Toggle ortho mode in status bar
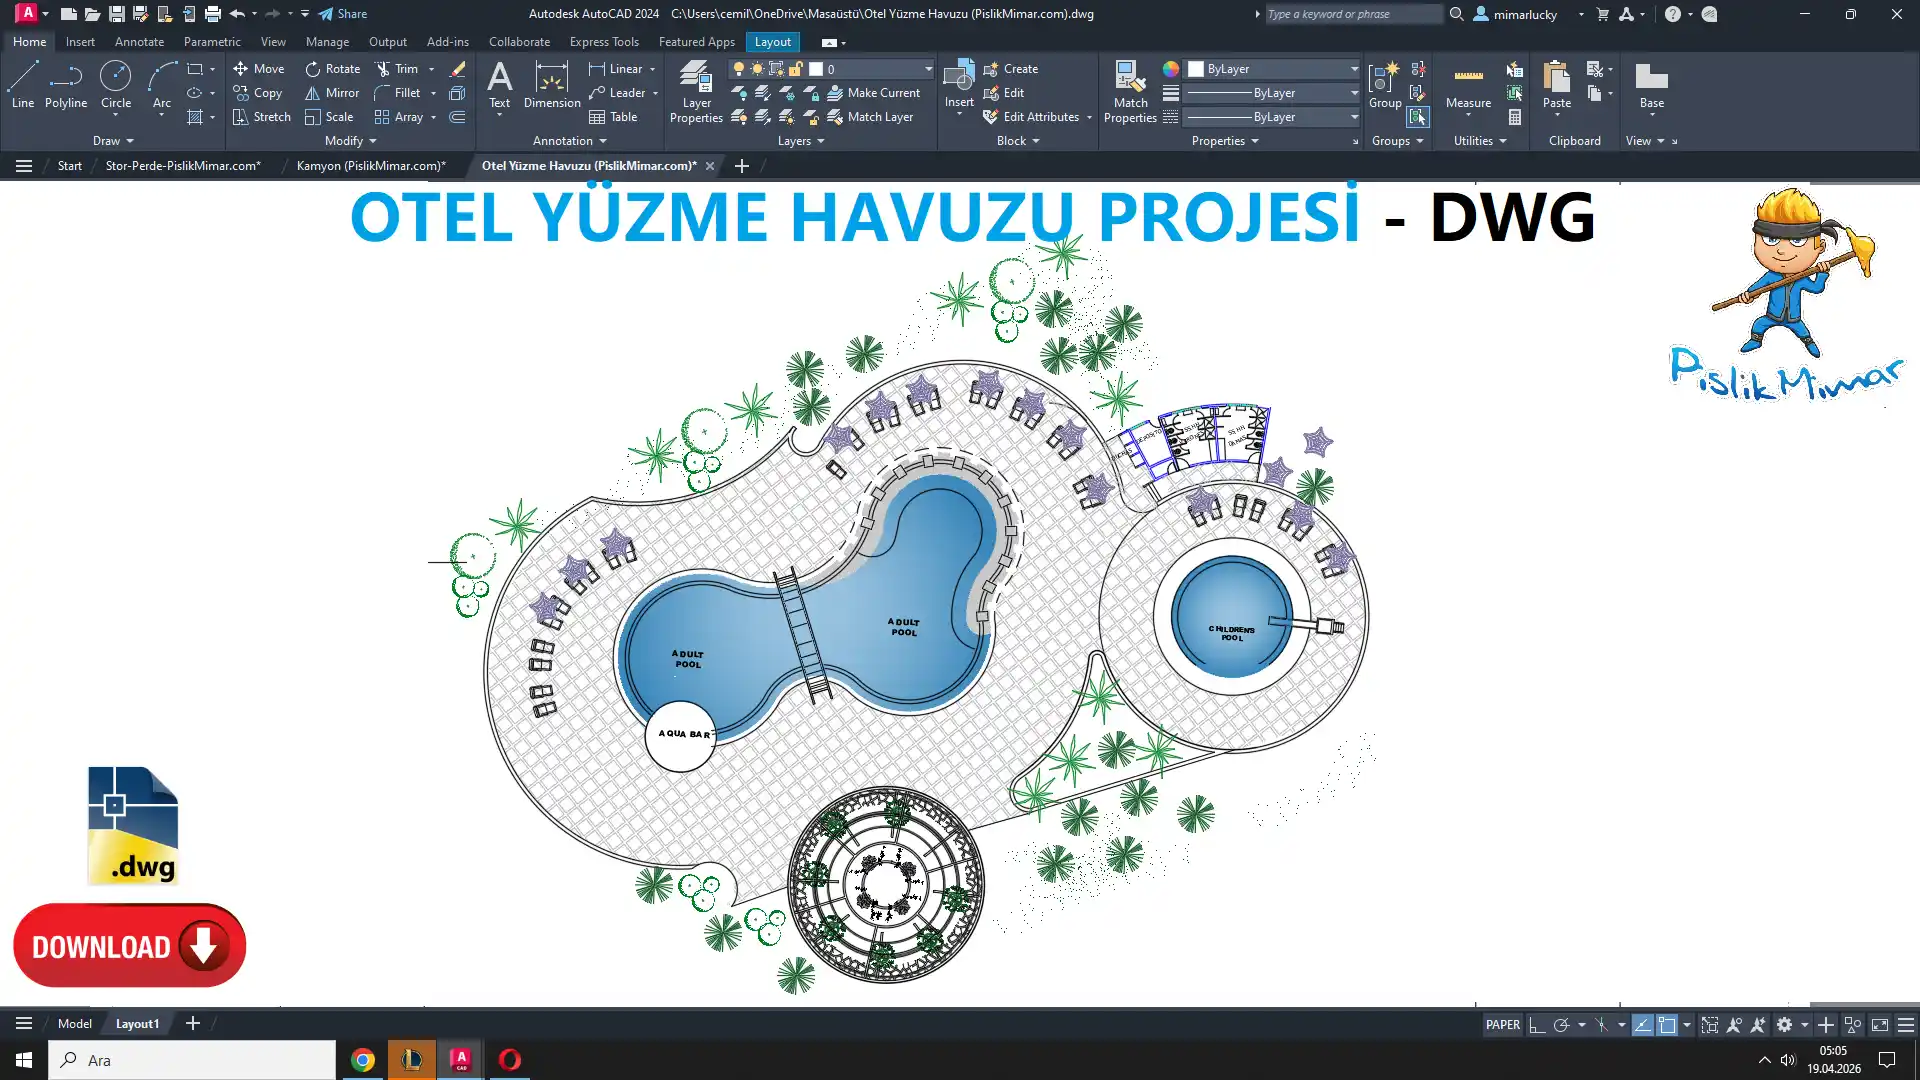This screenshot has height=1080, width=1920. (1537, 1025)
